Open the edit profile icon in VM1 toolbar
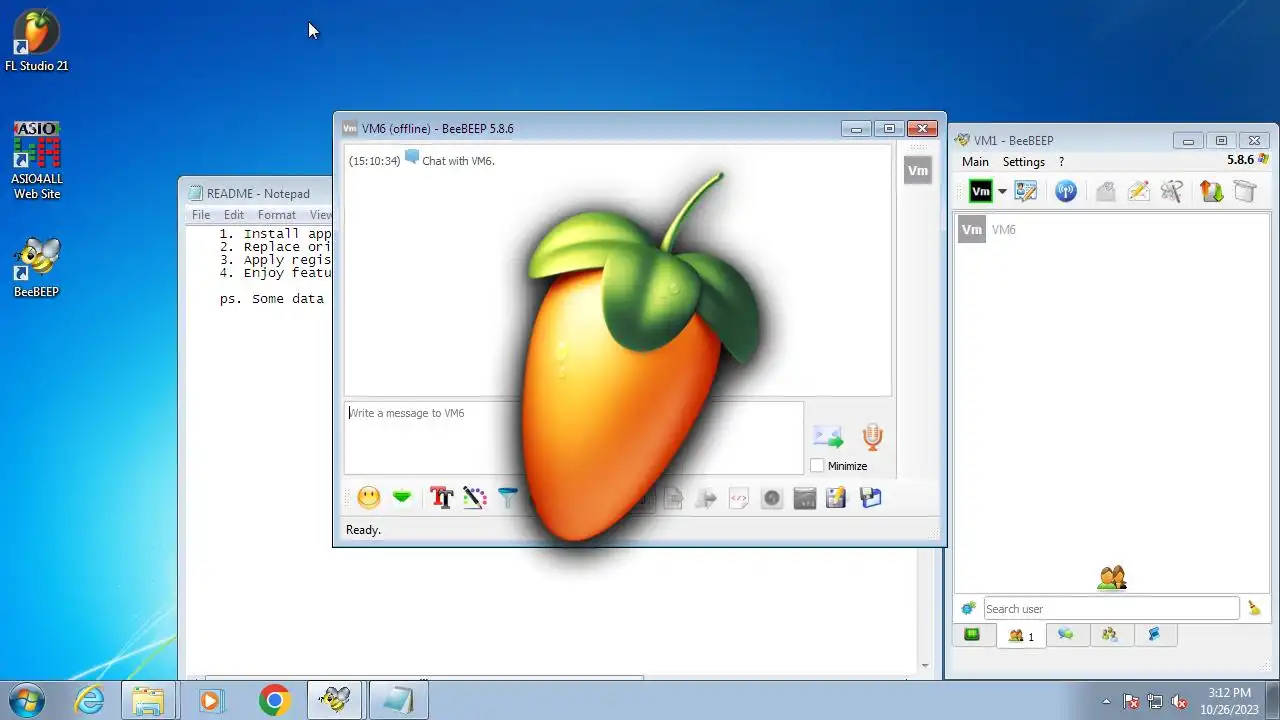 (1025, 191)
